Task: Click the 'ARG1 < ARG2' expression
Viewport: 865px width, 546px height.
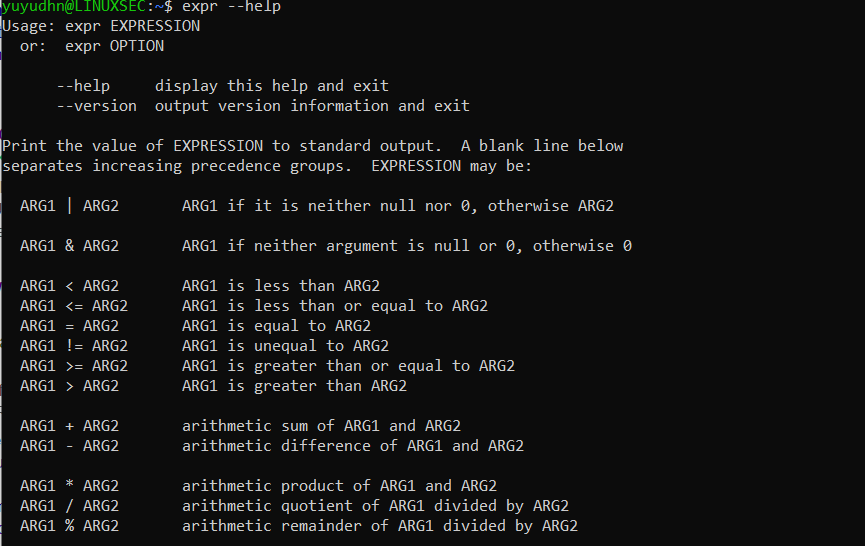Action: [69, 286]
